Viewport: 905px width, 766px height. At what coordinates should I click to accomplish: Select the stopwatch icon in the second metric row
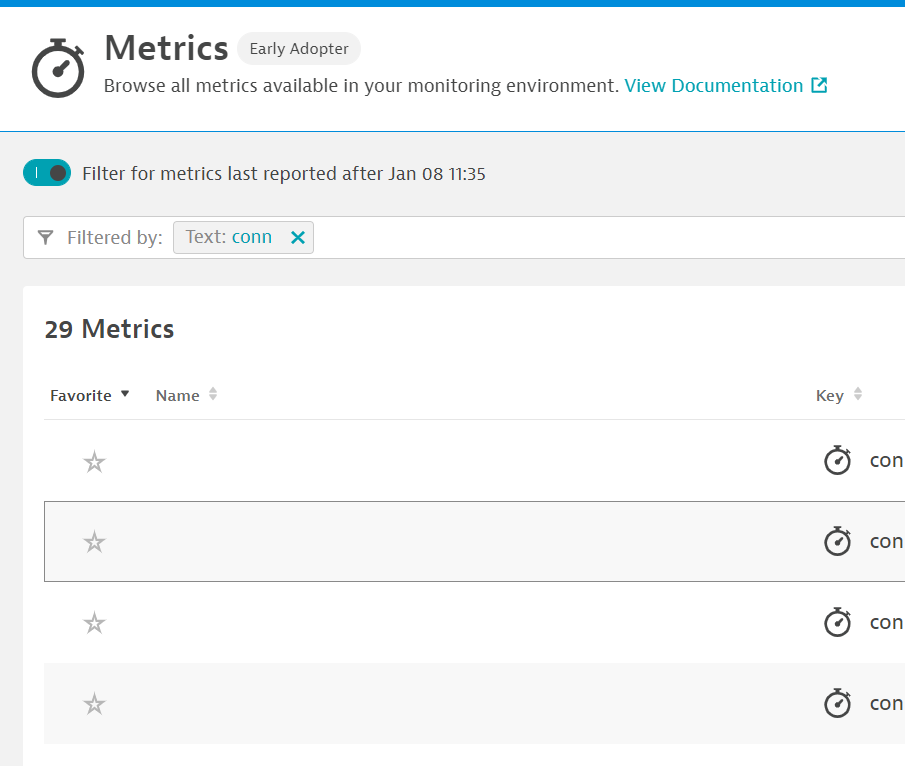click(837, 541)
